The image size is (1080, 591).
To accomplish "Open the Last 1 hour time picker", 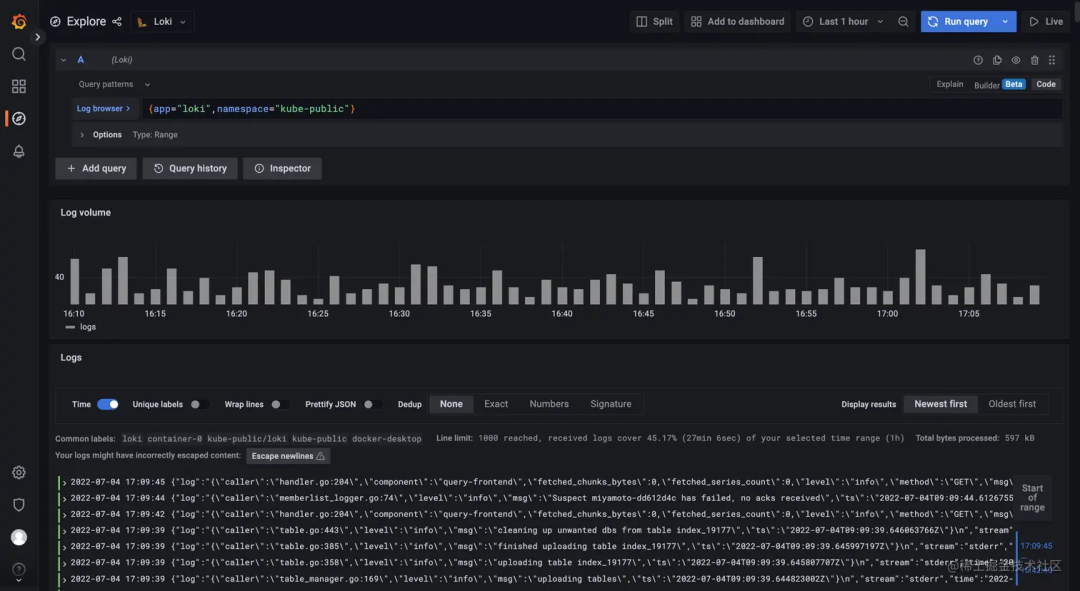I will pyautogui.click(x=843, y=21).
